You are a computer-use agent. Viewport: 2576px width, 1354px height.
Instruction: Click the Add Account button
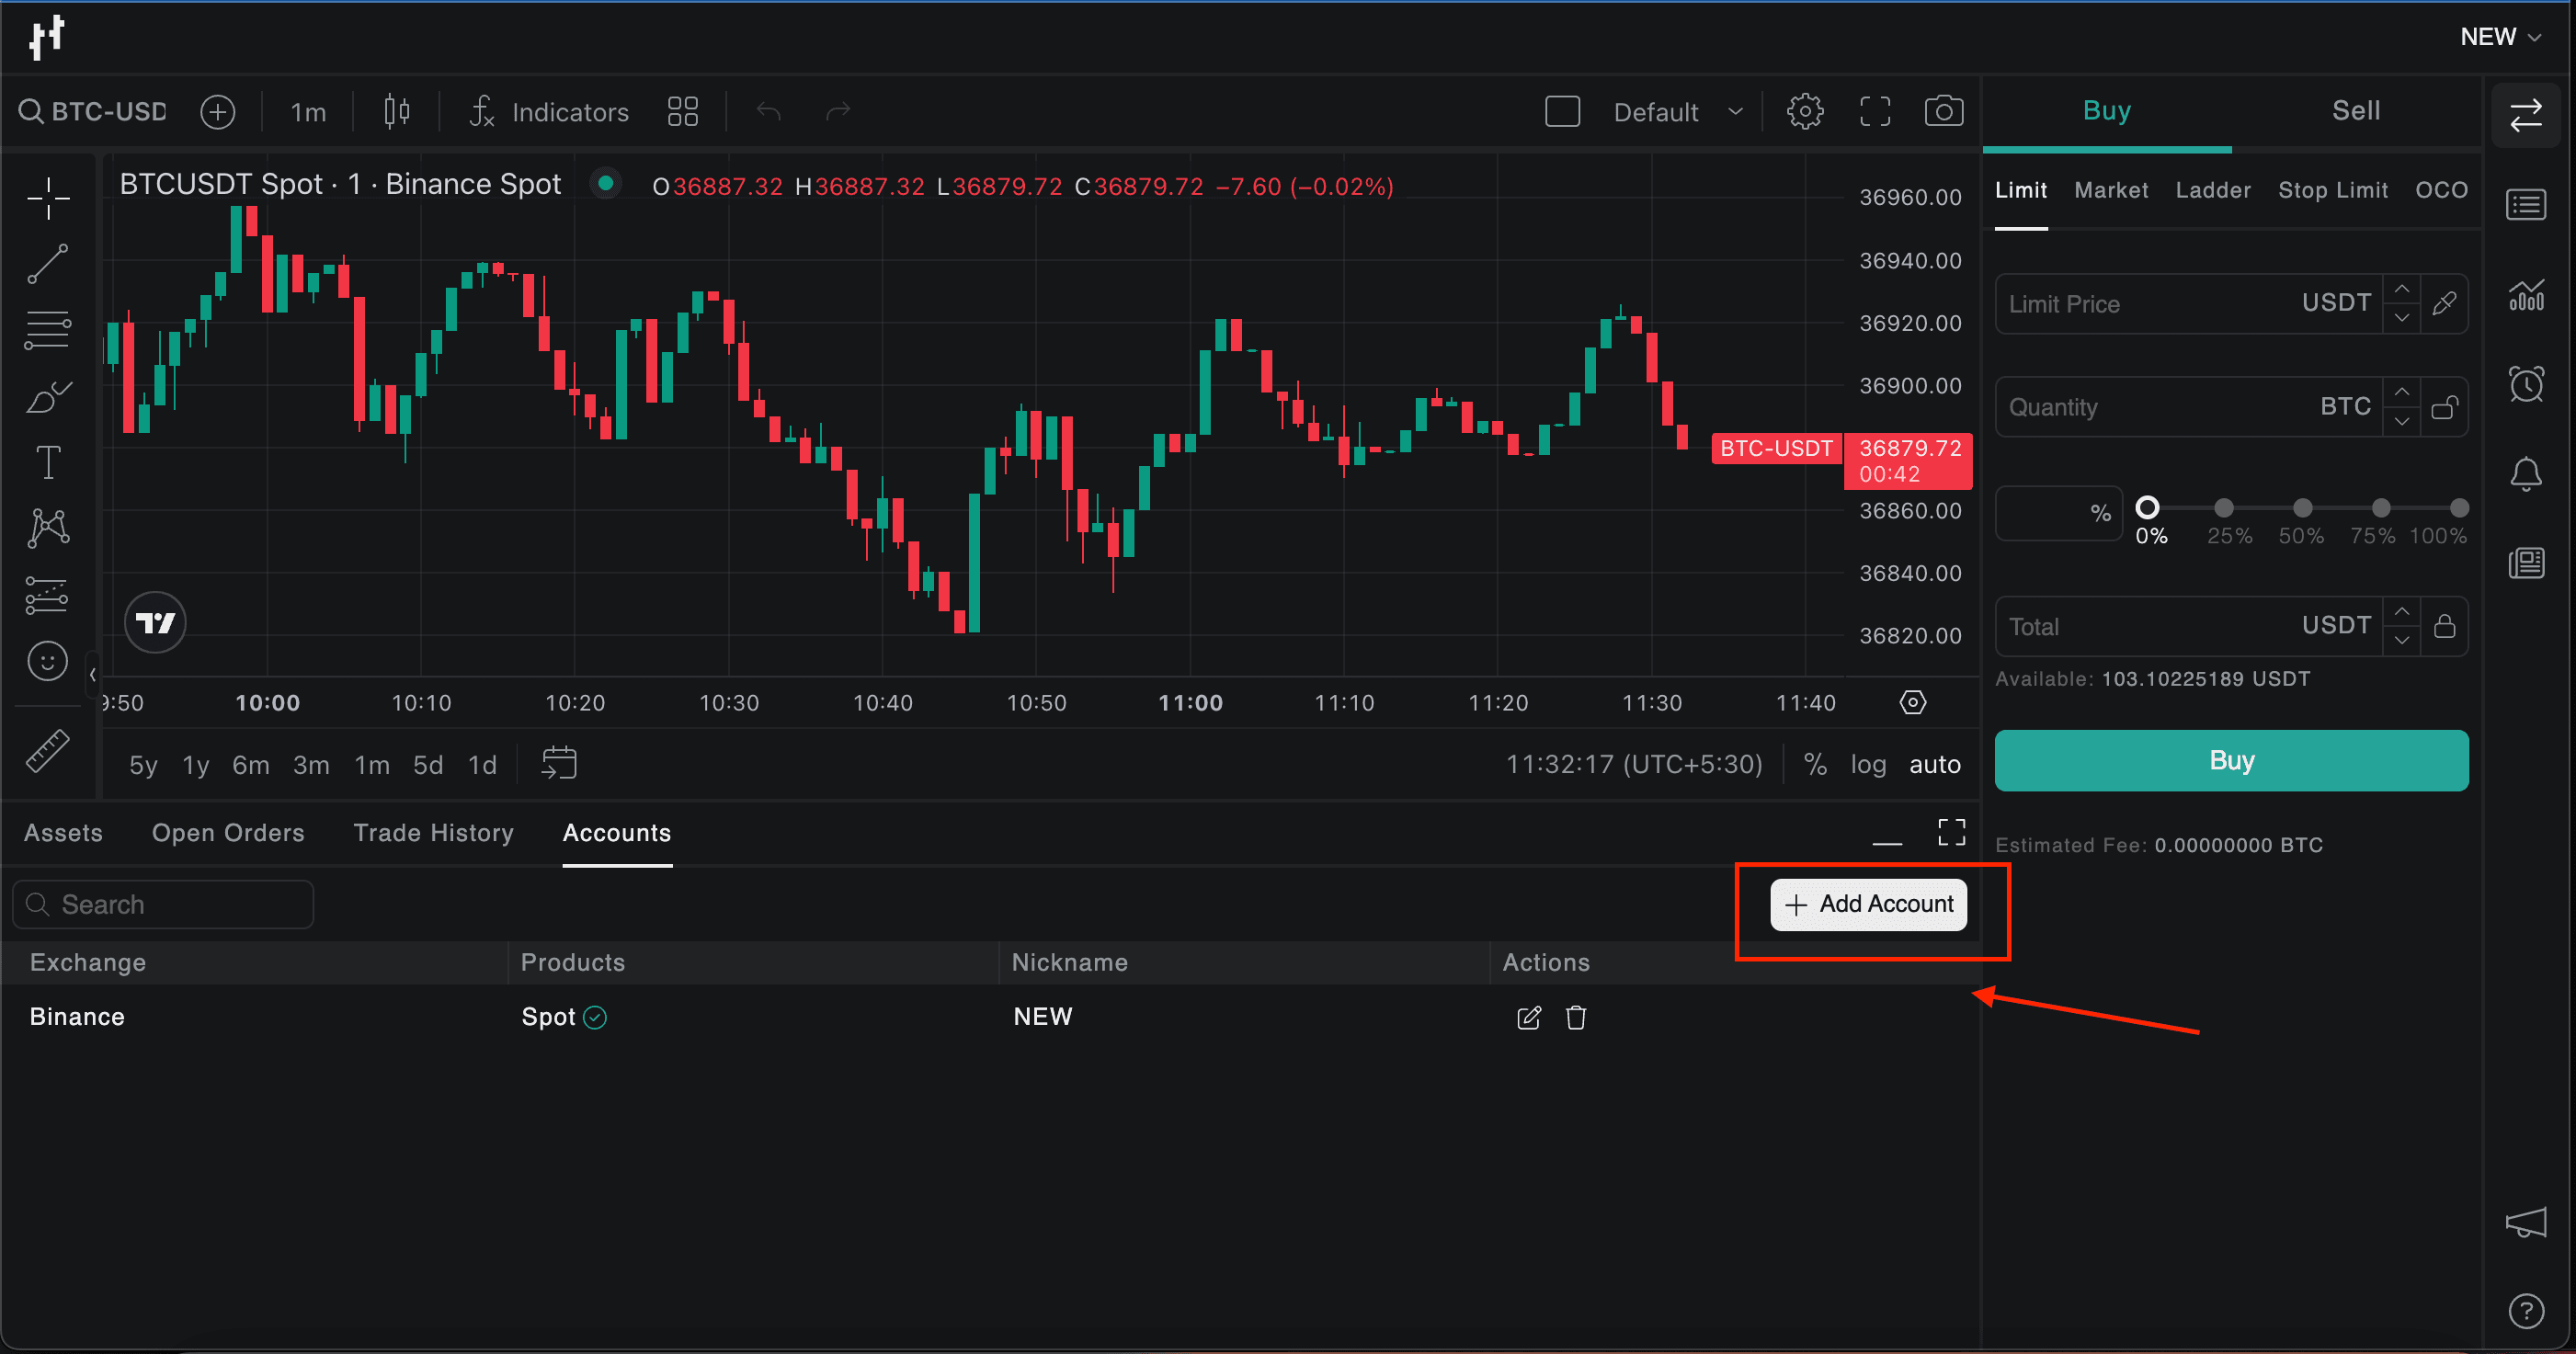coord(1868,904)
